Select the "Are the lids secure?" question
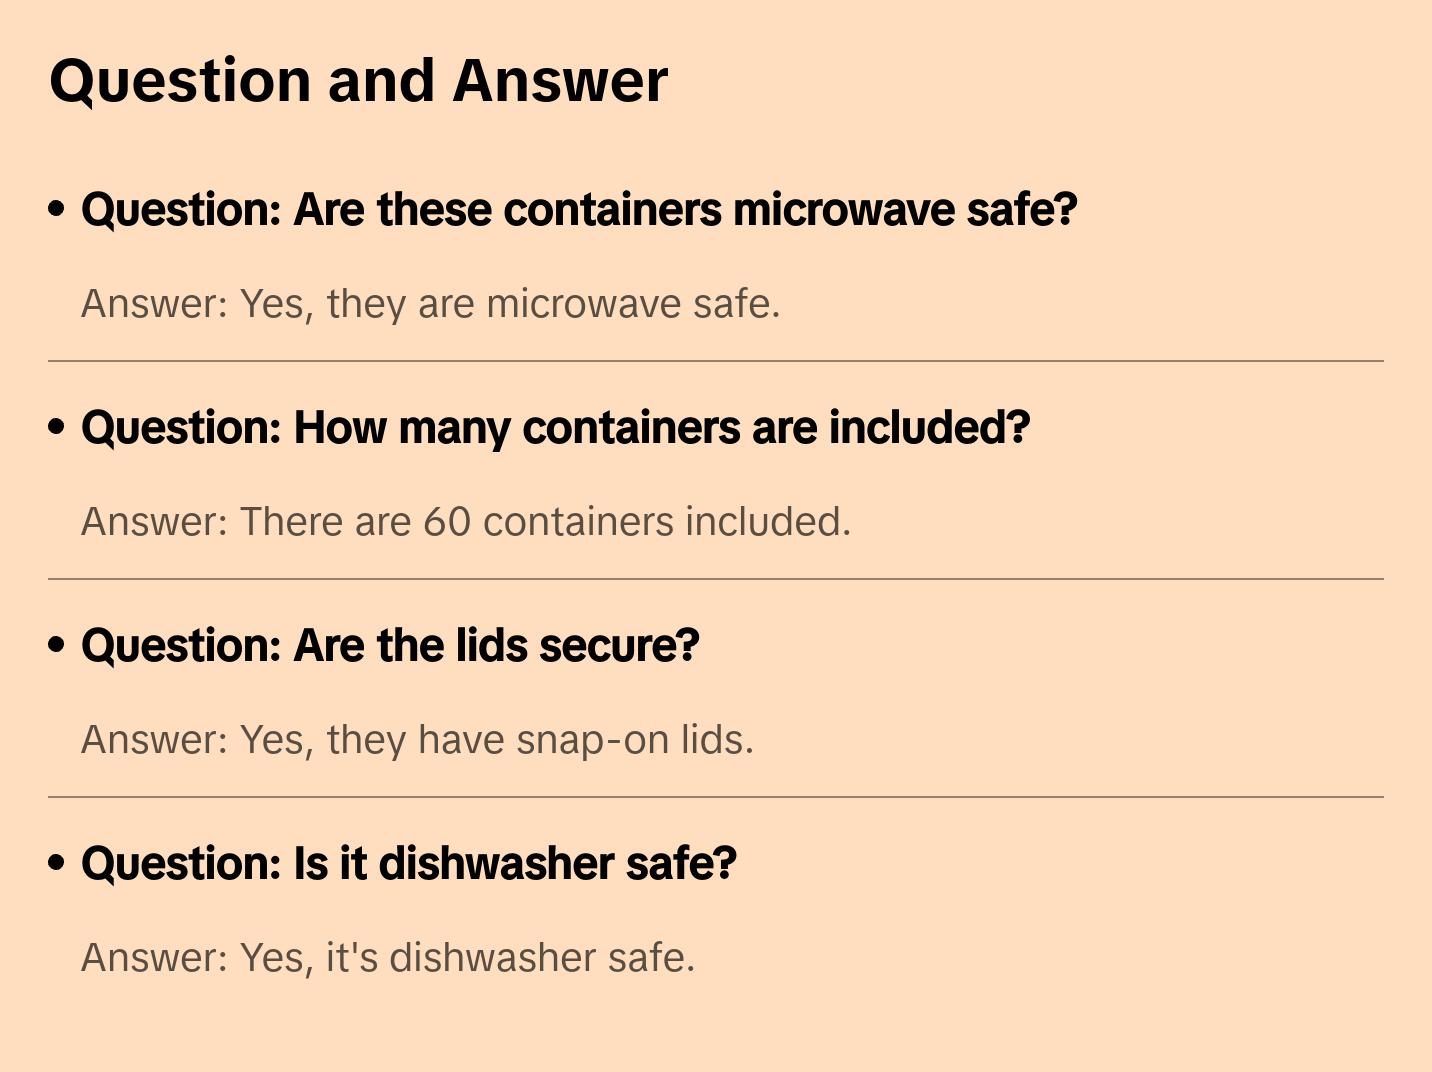 (x=390, y=646)
